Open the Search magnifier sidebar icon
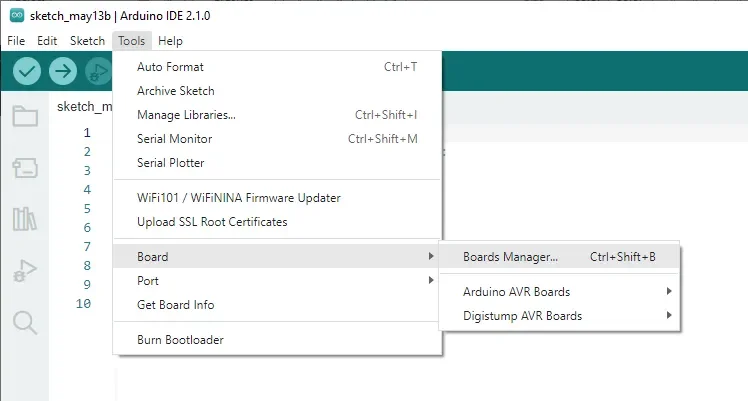 [25, 323]
